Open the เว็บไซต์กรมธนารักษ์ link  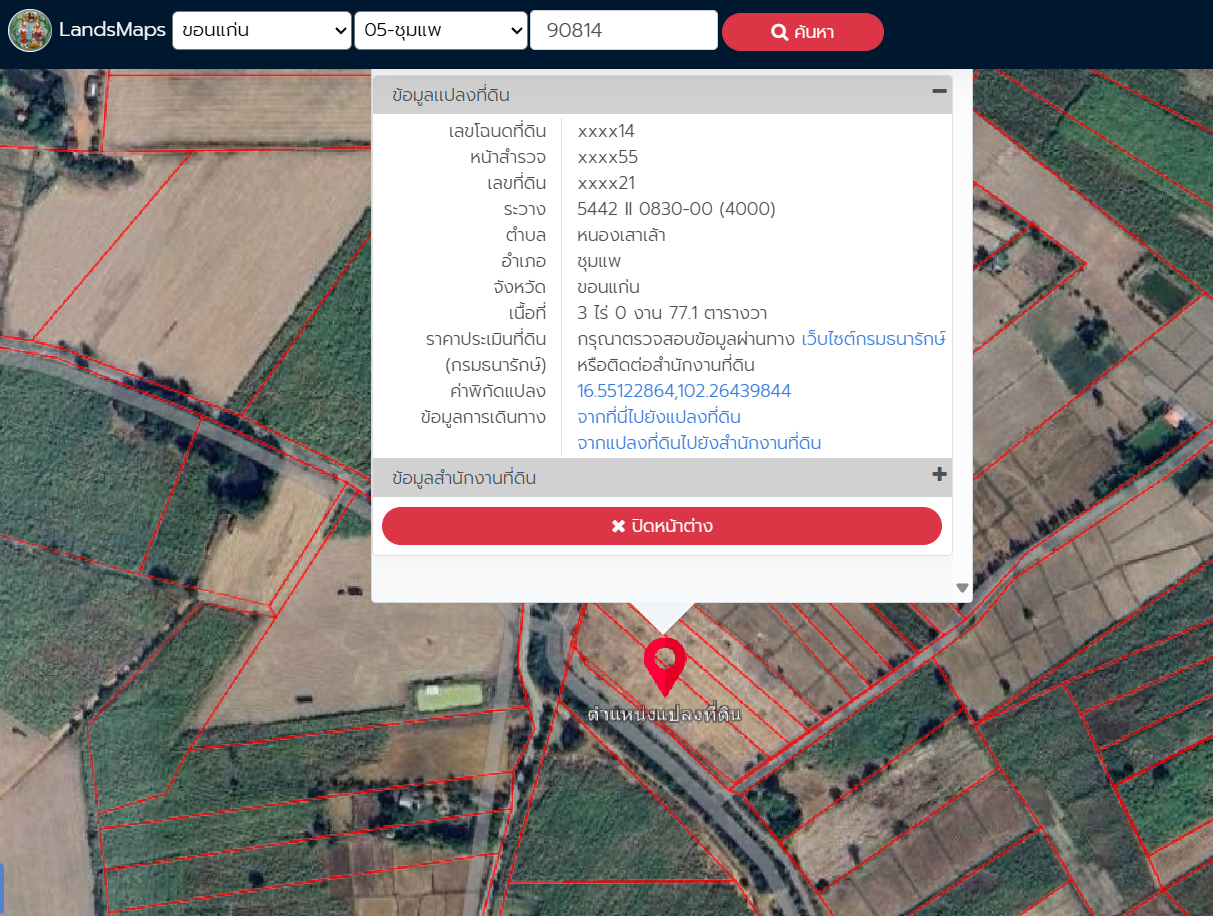coord(873,339)
